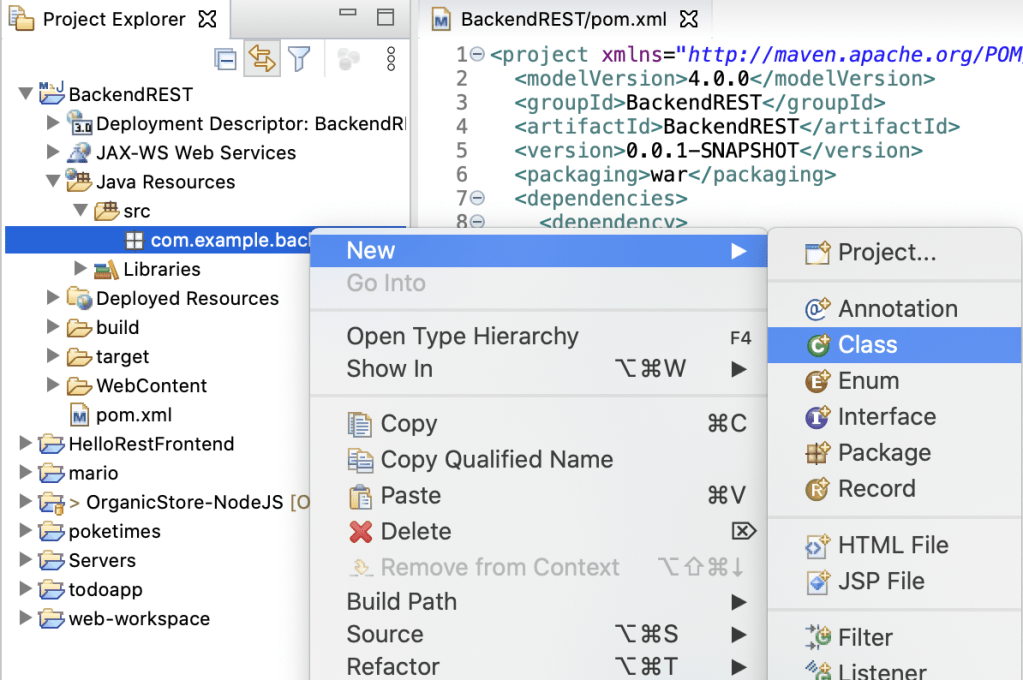Select Class in the New submenu

click(867, 345)
